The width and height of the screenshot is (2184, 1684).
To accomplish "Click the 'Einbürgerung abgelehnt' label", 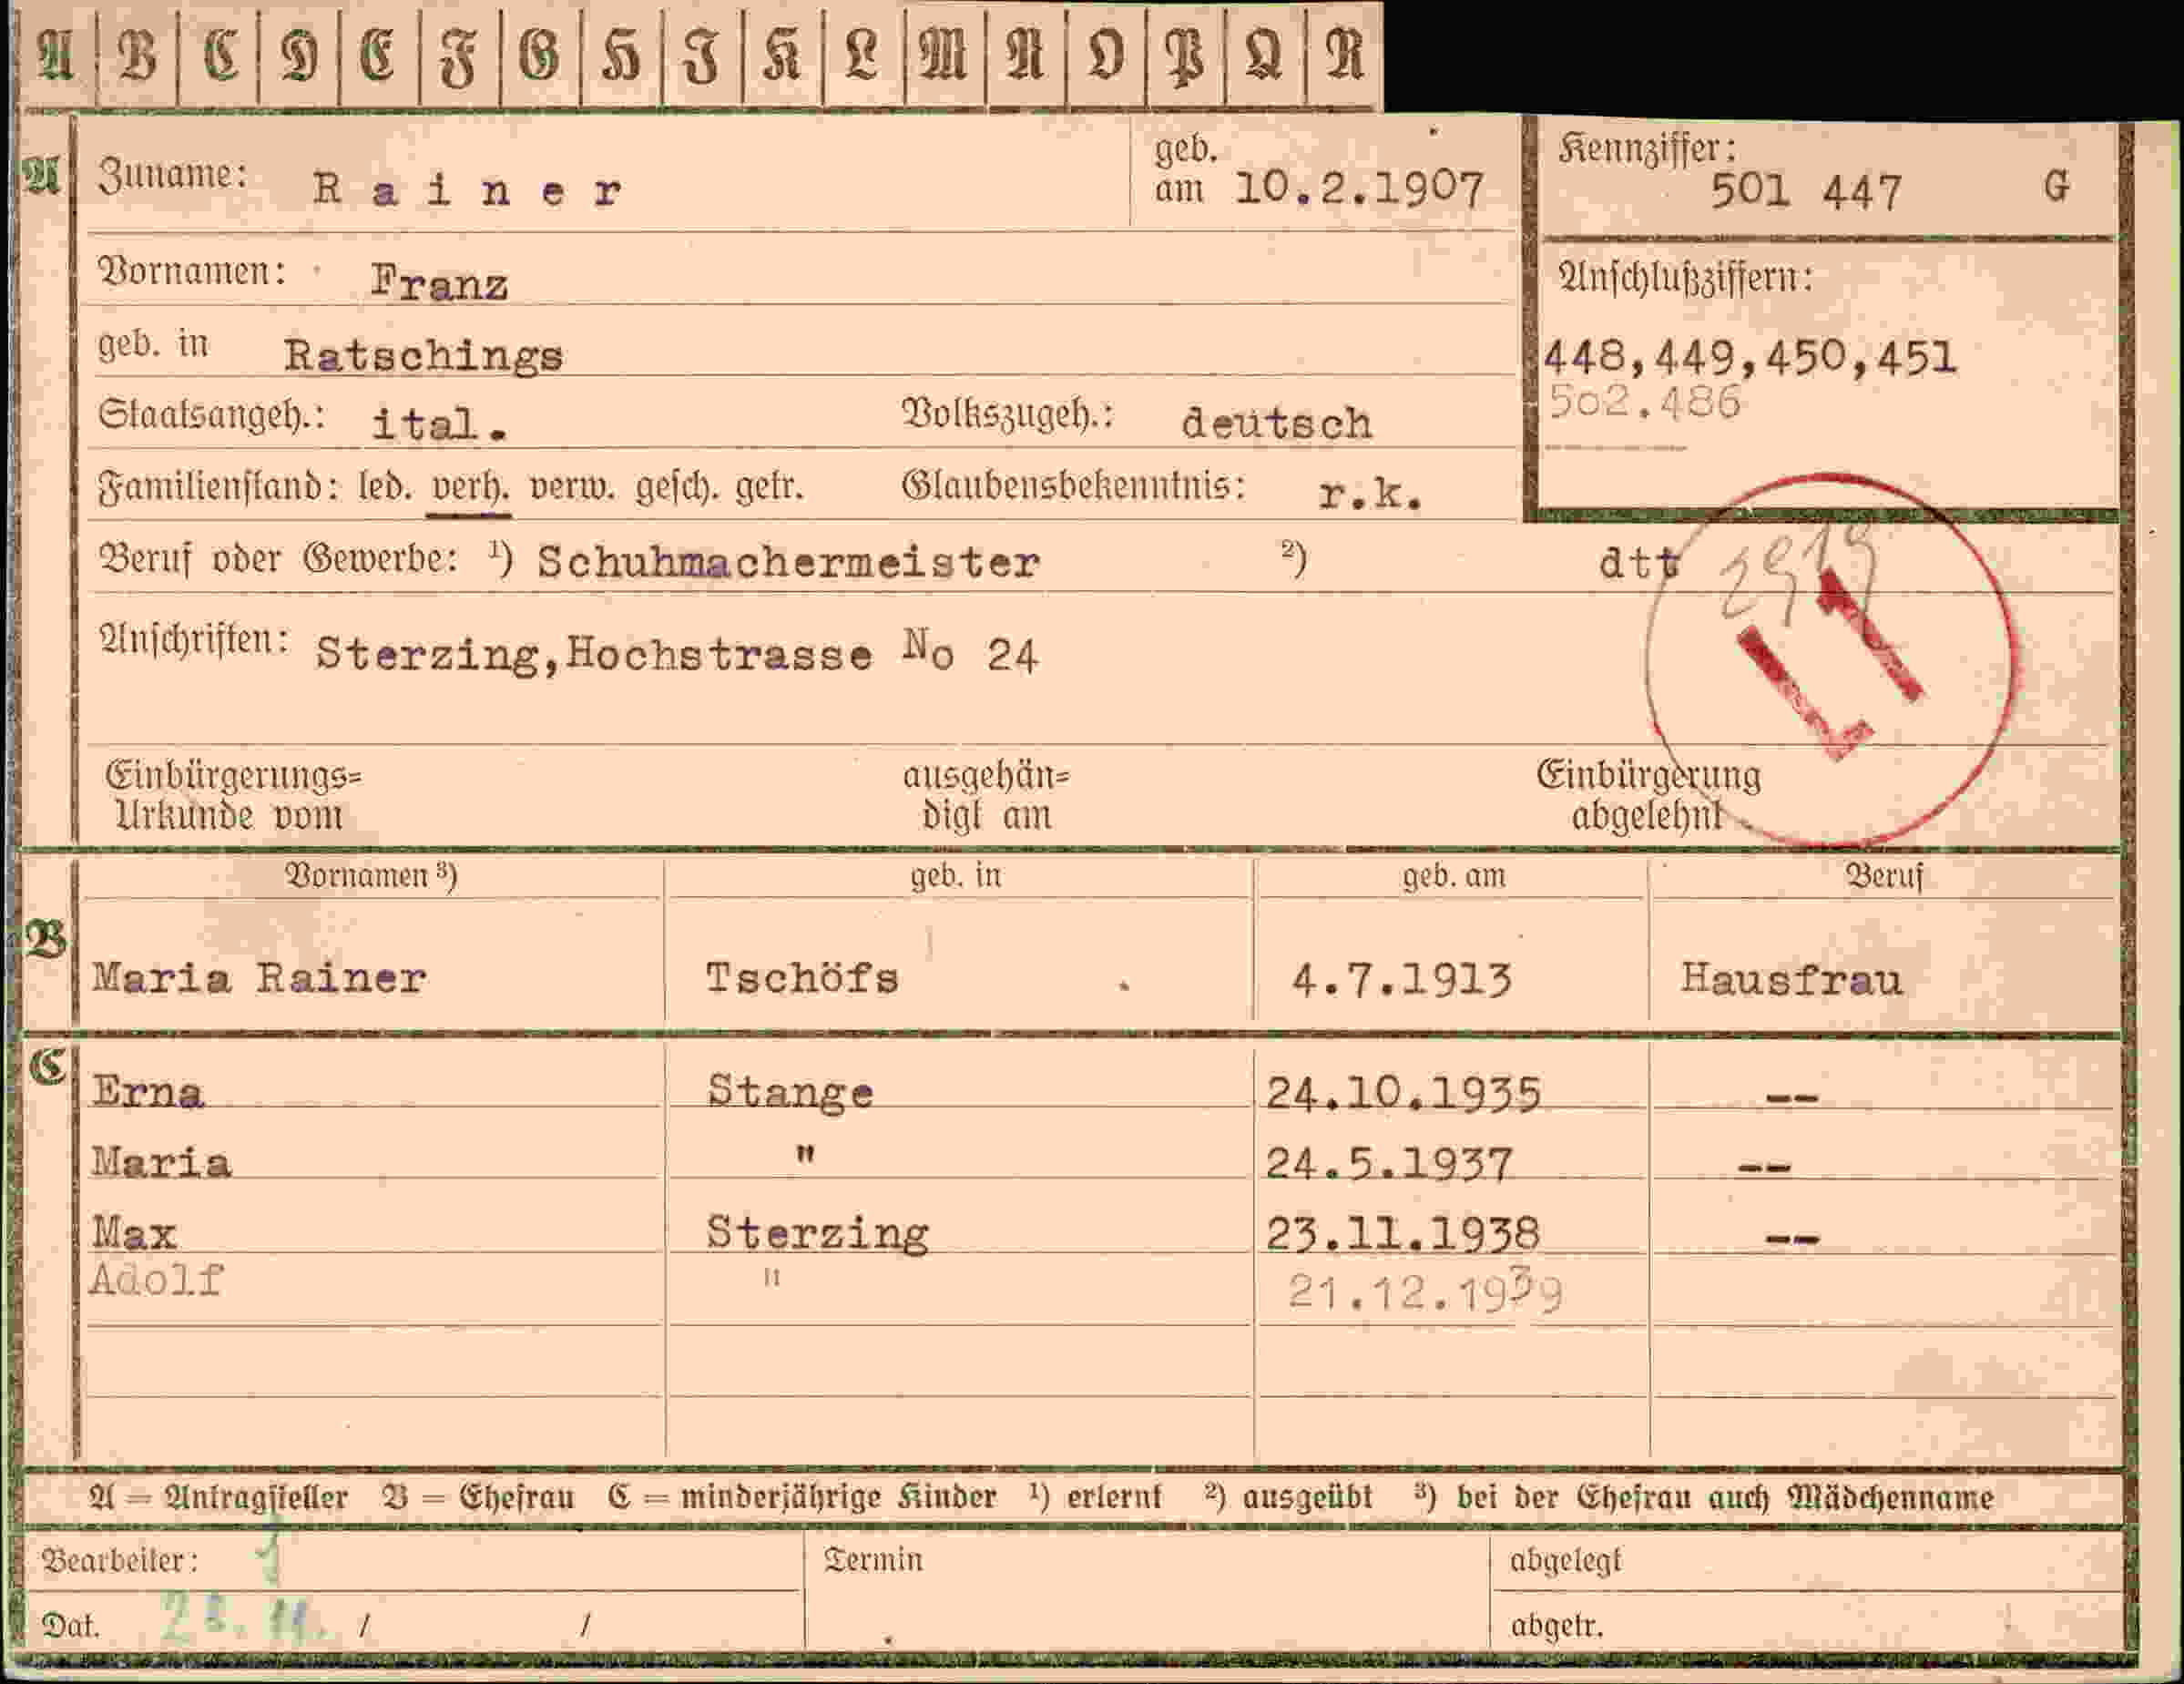I will [x=1648, y=795].
